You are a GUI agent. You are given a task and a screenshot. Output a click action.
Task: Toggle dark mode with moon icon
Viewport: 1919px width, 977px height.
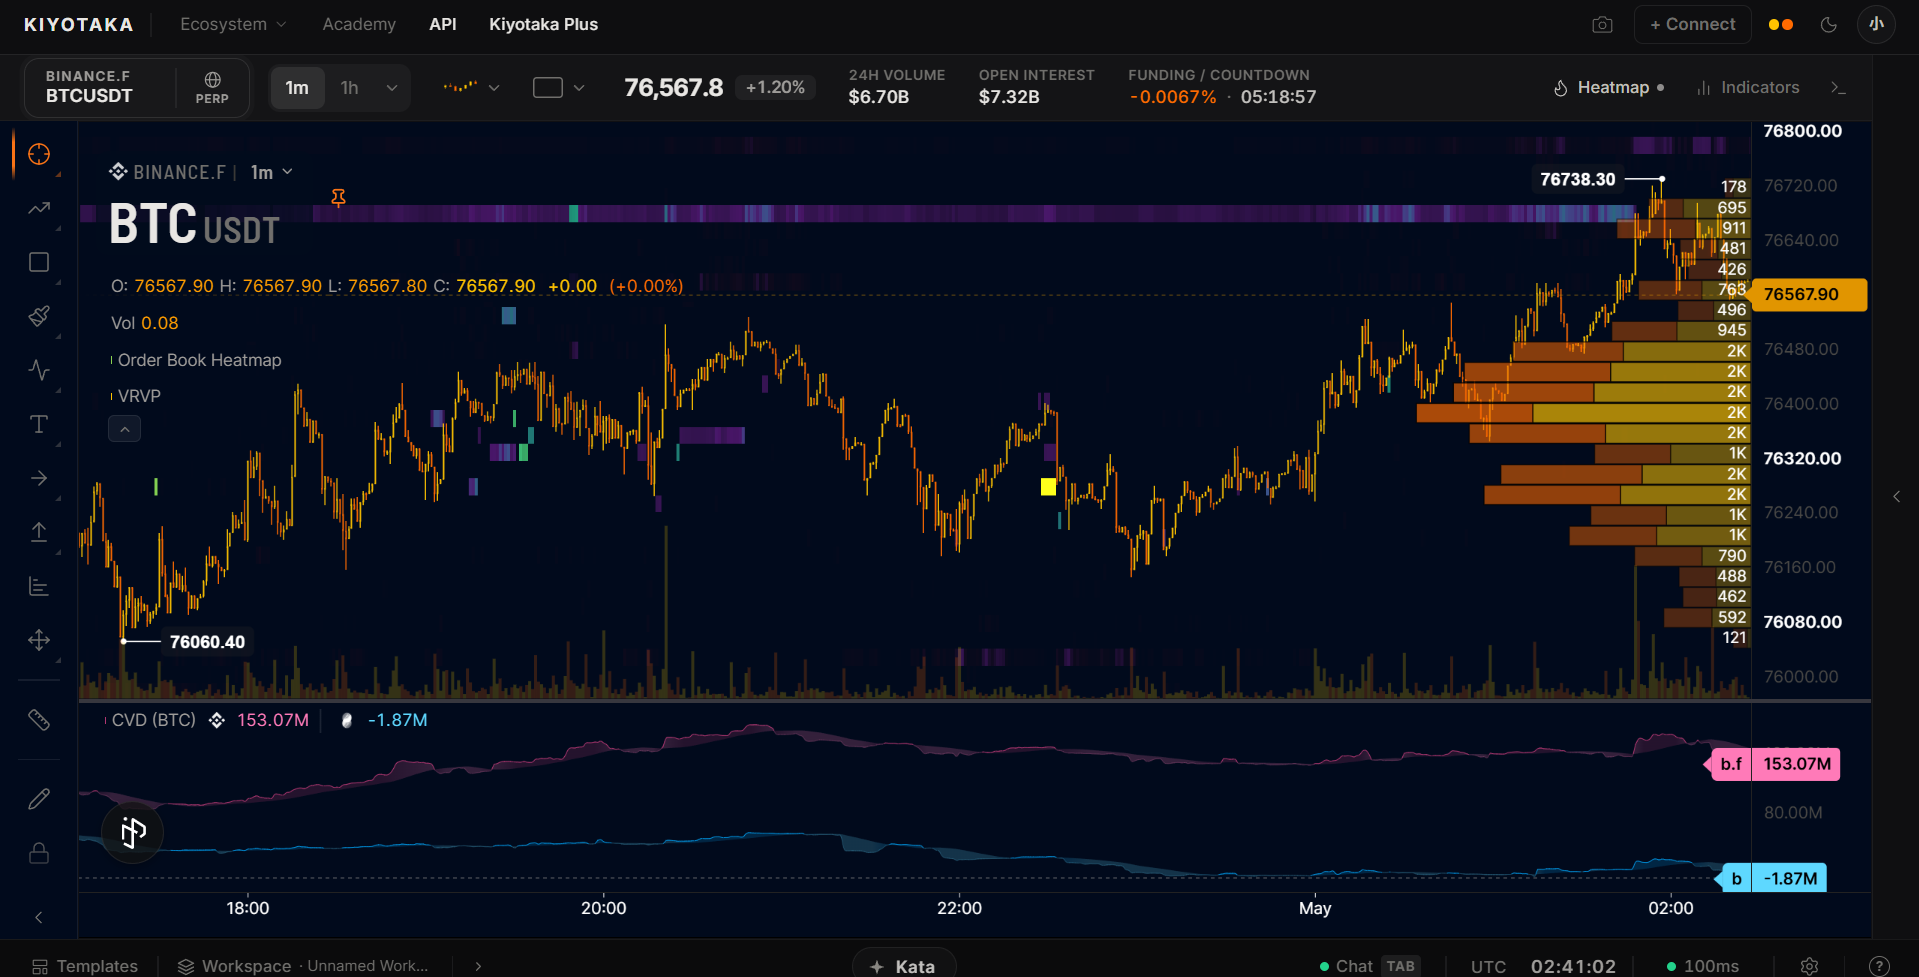pos(1829,25)
